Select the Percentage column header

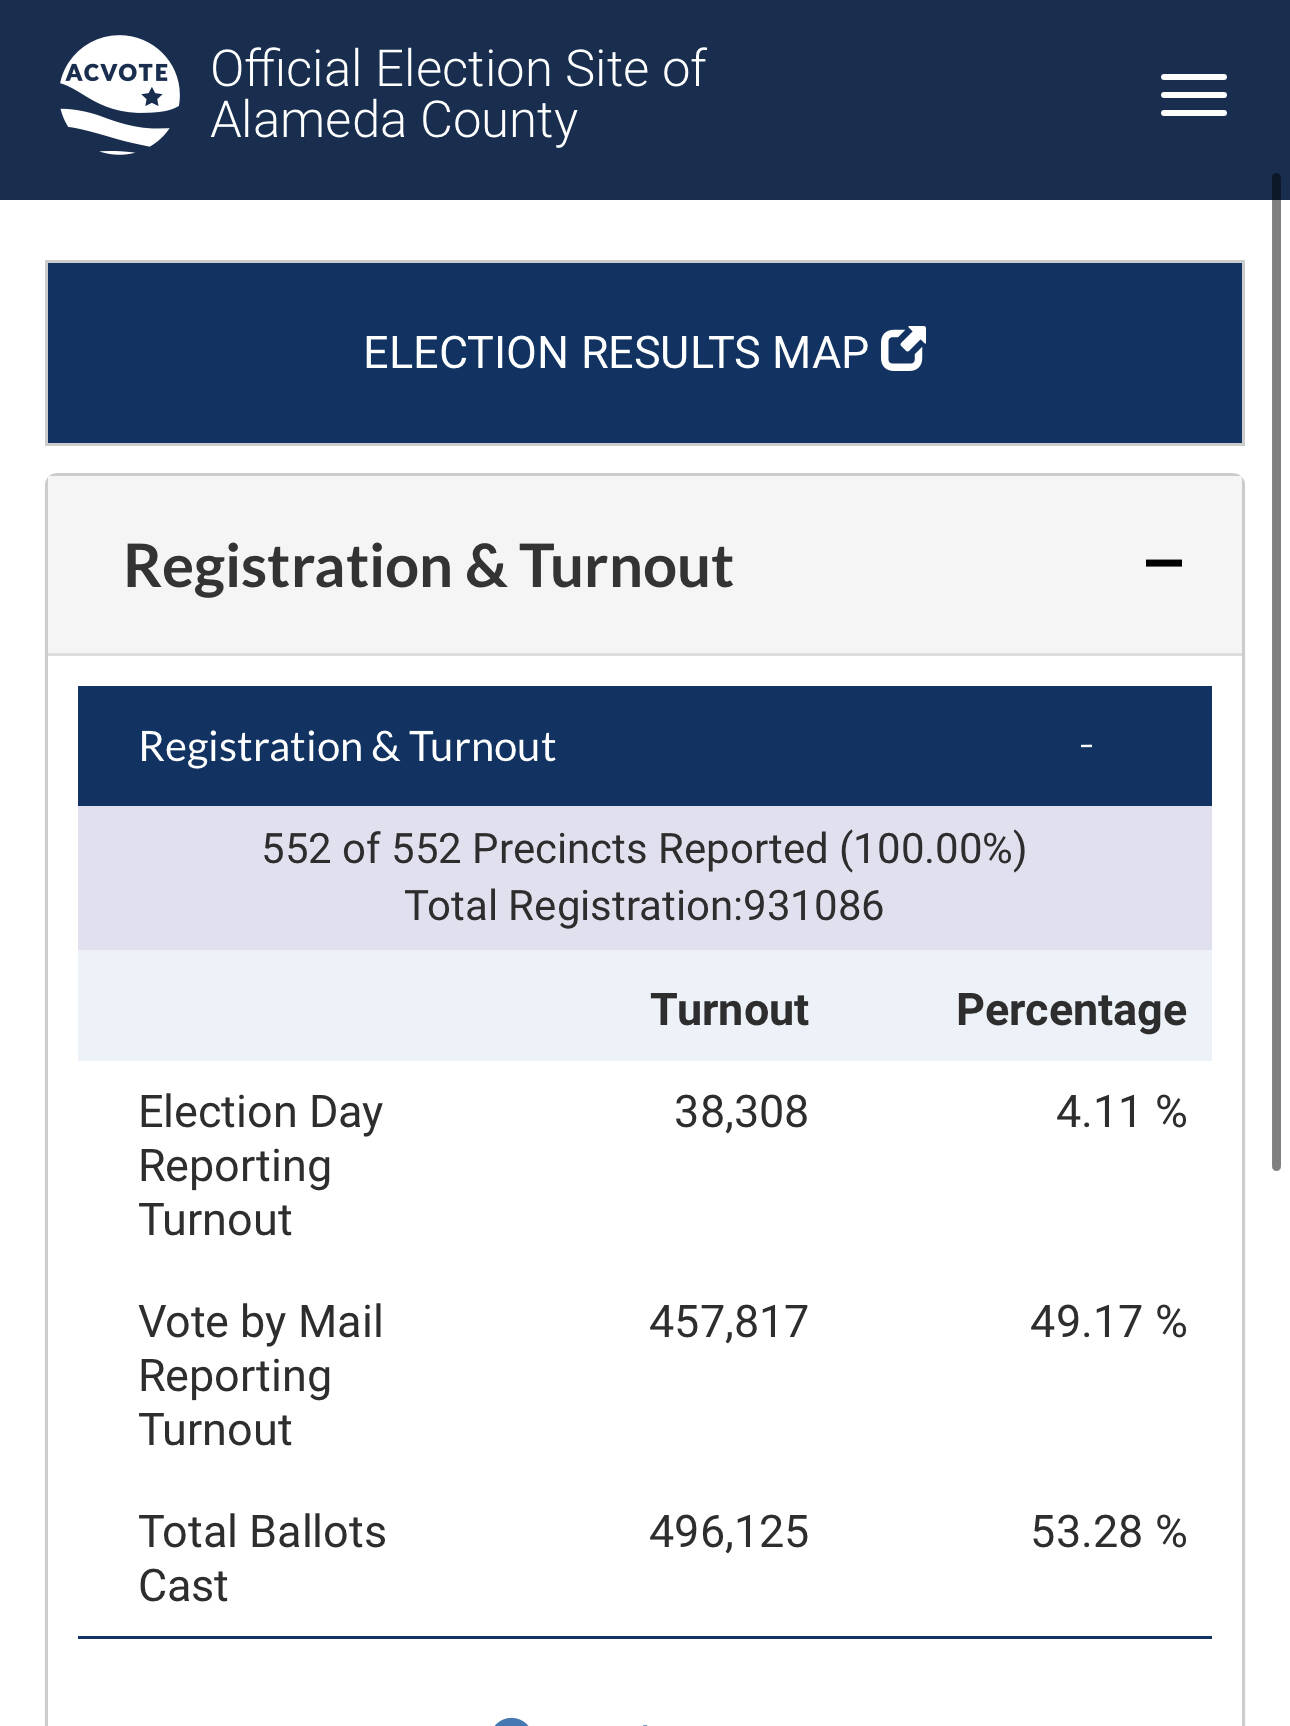1071,1010
